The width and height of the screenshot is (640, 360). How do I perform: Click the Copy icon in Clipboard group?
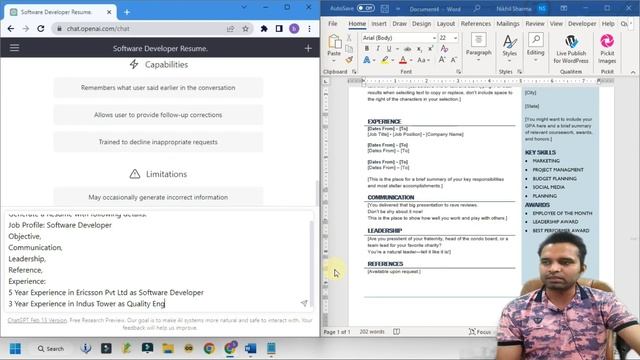(349, 49)
